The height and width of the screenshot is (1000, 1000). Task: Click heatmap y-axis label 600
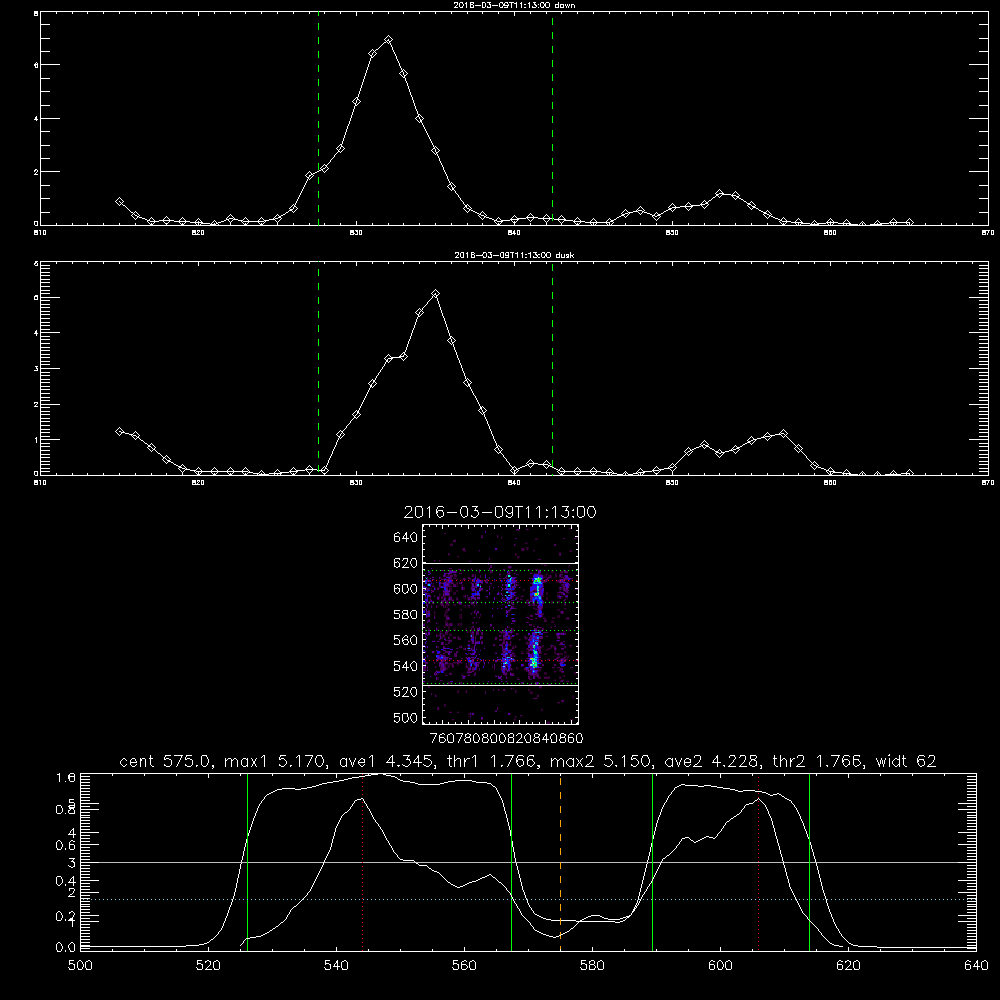pos(406,589)
